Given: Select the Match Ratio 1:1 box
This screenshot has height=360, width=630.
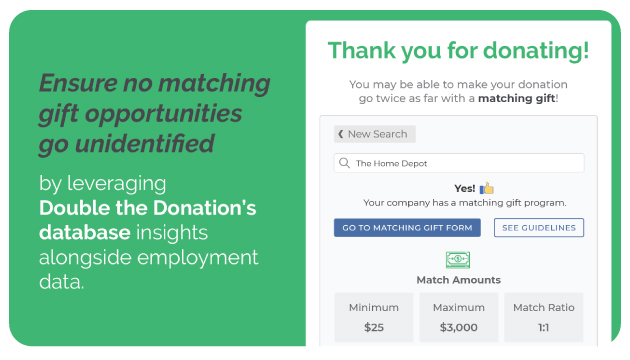Looking at the screenshot, I should [x=544, y=317].
